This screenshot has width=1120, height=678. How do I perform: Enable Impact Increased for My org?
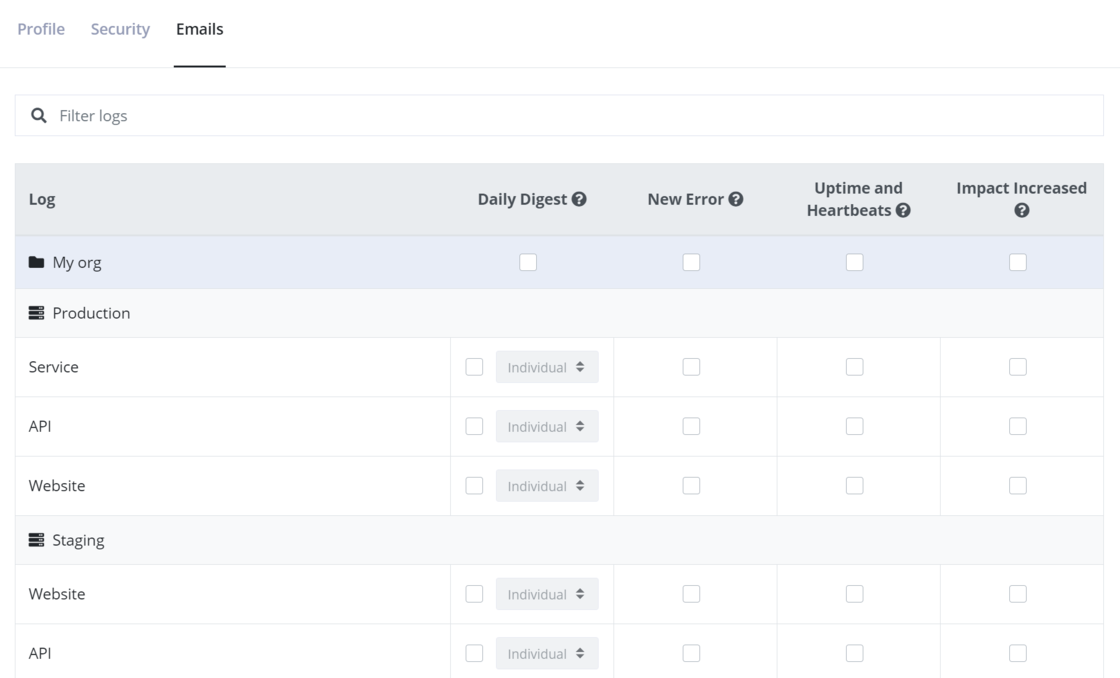point(1018,262)
